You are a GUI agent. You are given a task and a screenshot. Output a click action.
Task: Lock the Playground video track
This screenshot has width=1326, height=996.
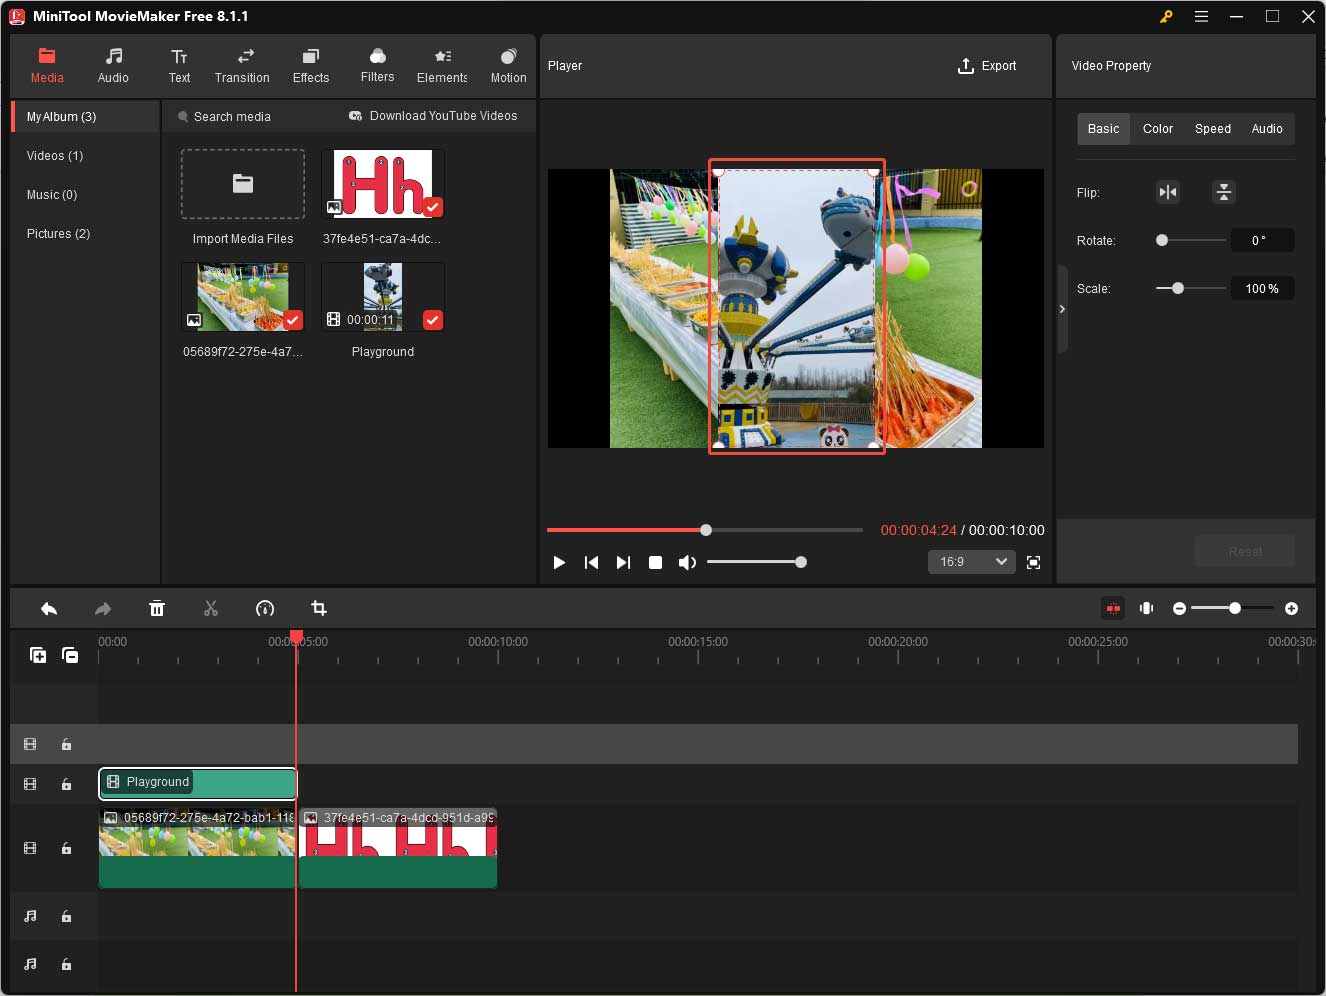(66, 784)
